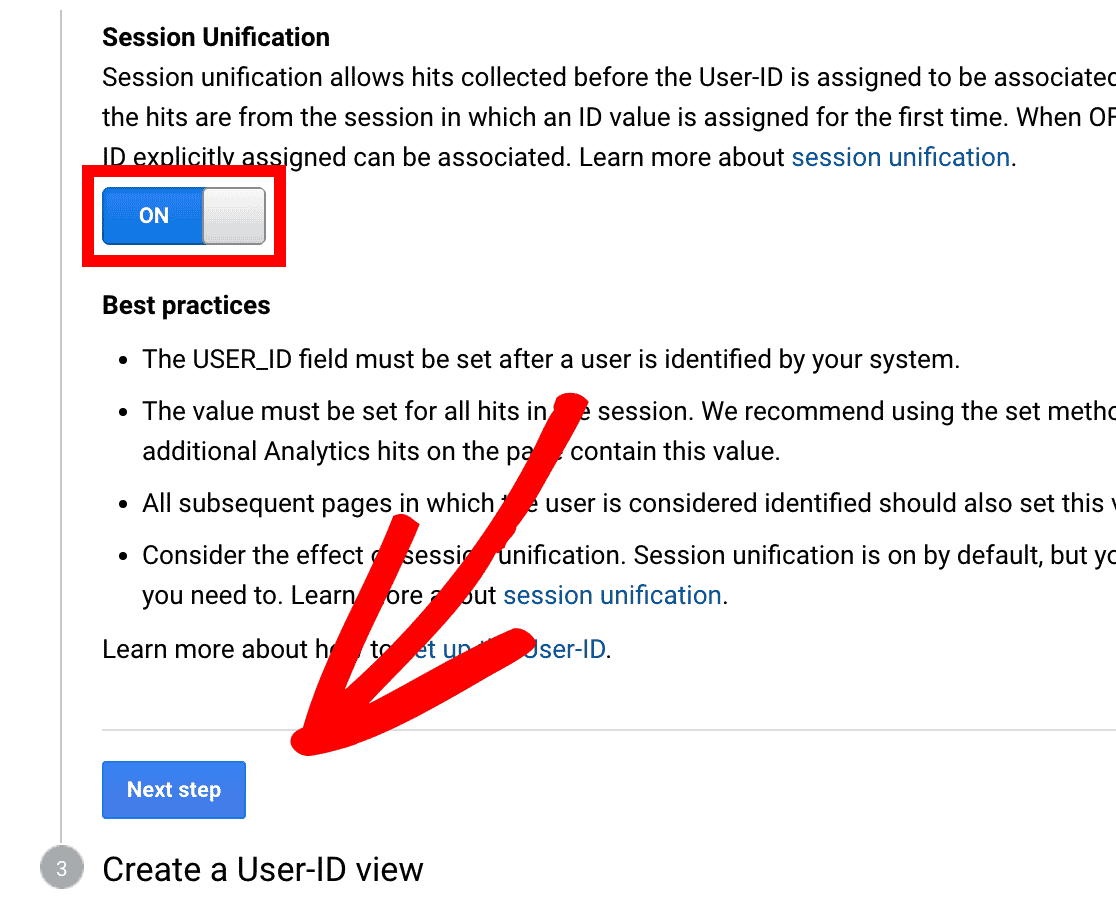The width and height of the screenshot is (1116, 914).
Task: Click the bullet dot before USER_ID field item
Action: click(123, 361)
